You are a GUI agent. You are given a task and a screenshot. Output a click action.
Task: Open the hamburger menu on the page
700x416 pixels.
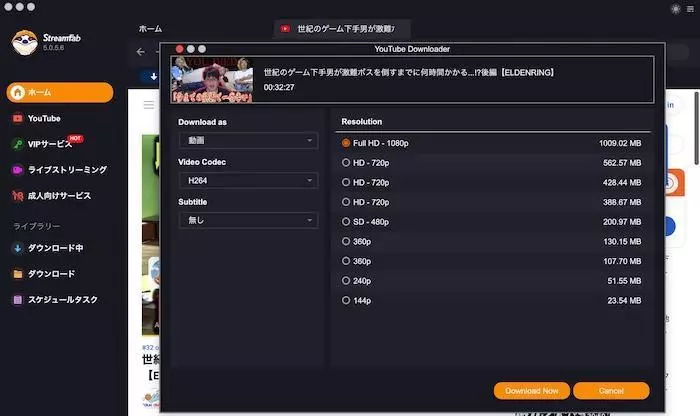point(149,105)
